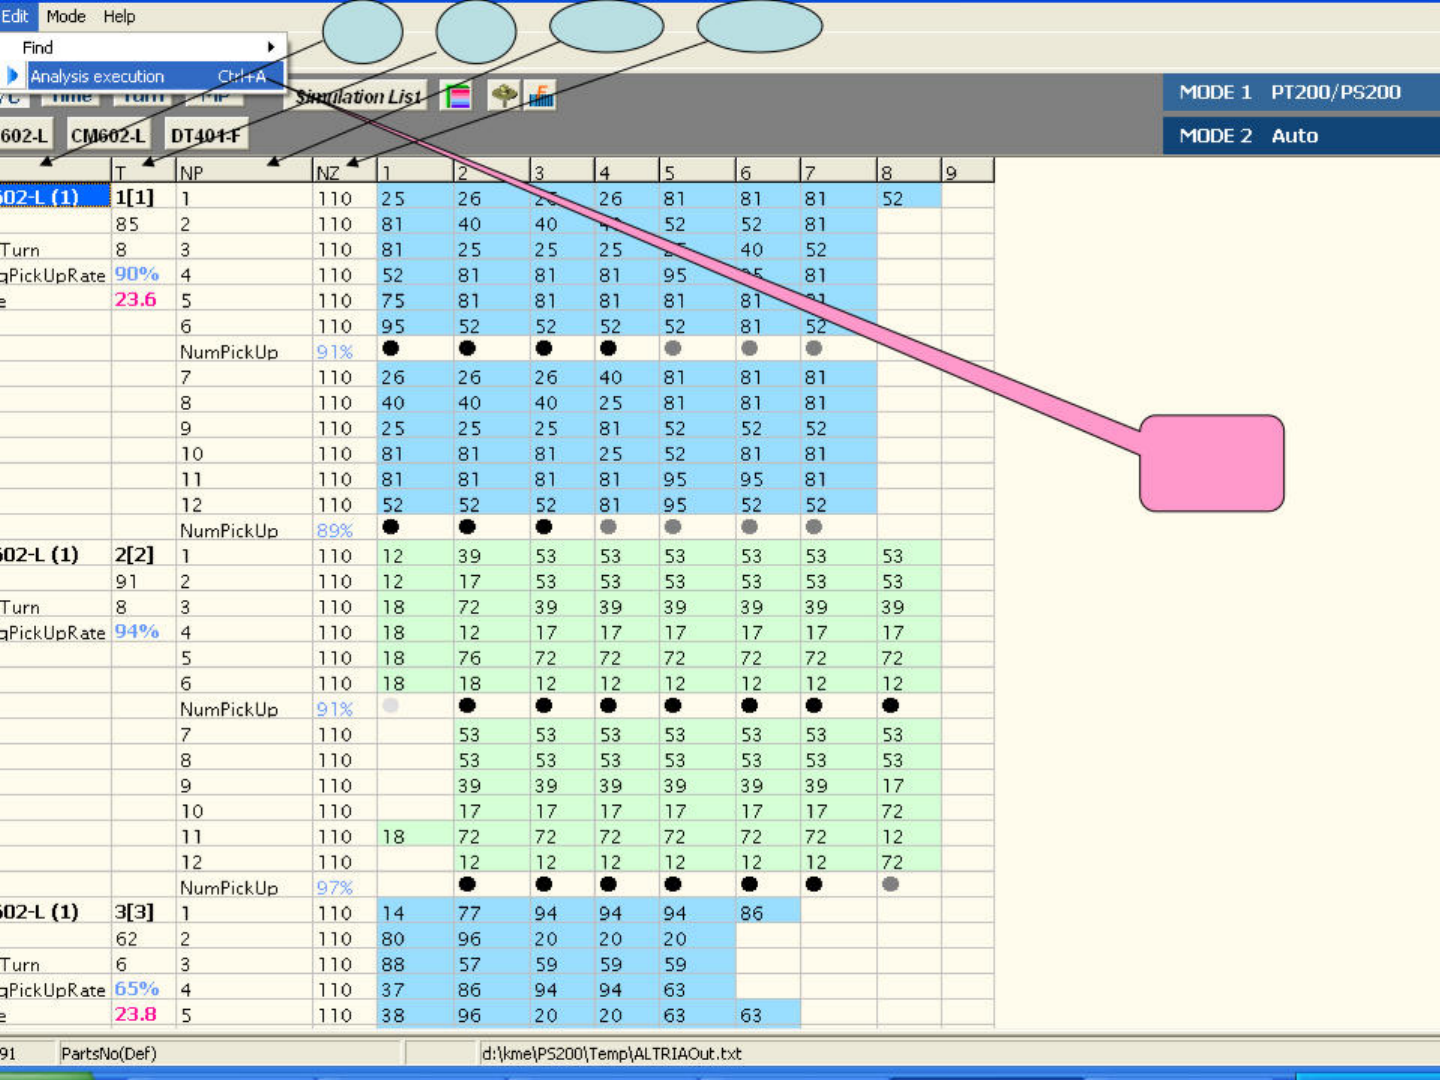This screenshot has height=1080, width=1440.
Task: Click the NP column header
Action: pyautogui.click(x=244, y=171)
